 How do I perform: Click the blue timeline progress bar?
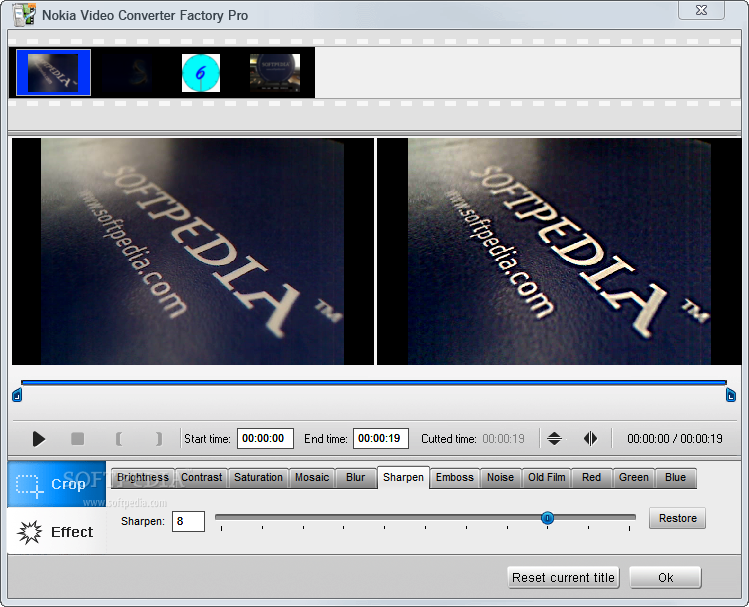(x=374, y=383)
